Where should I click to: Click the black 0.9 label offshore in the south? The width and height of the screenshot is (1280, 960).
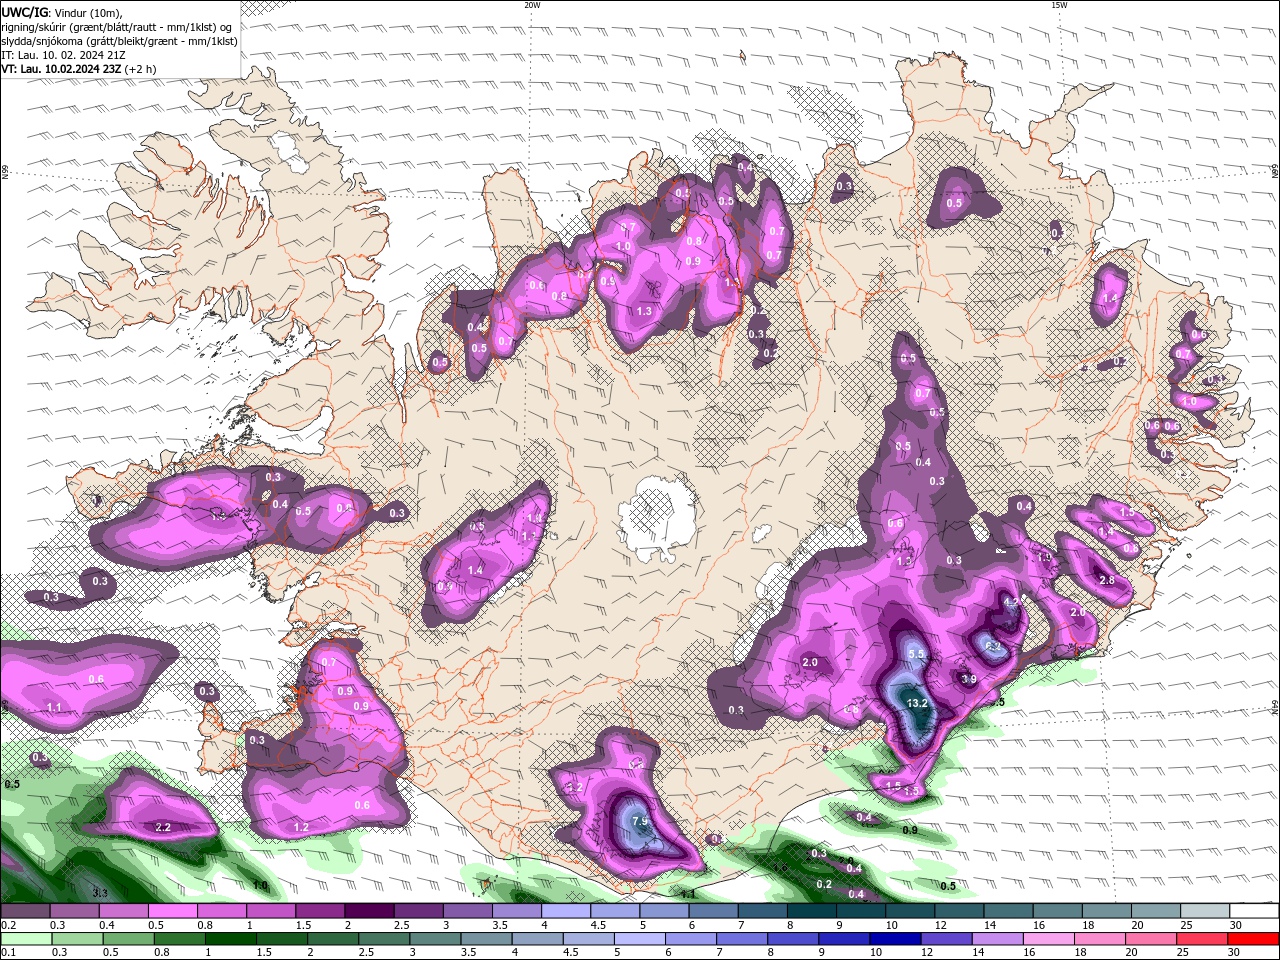tap(910, 830)
